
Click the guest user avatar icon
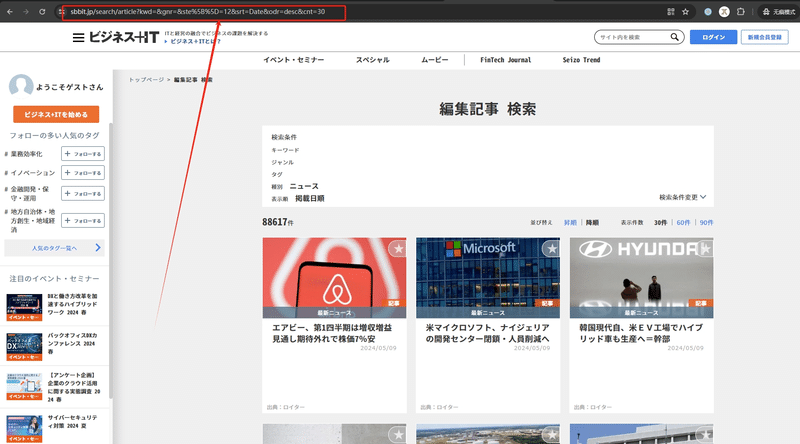click(21, 85)
